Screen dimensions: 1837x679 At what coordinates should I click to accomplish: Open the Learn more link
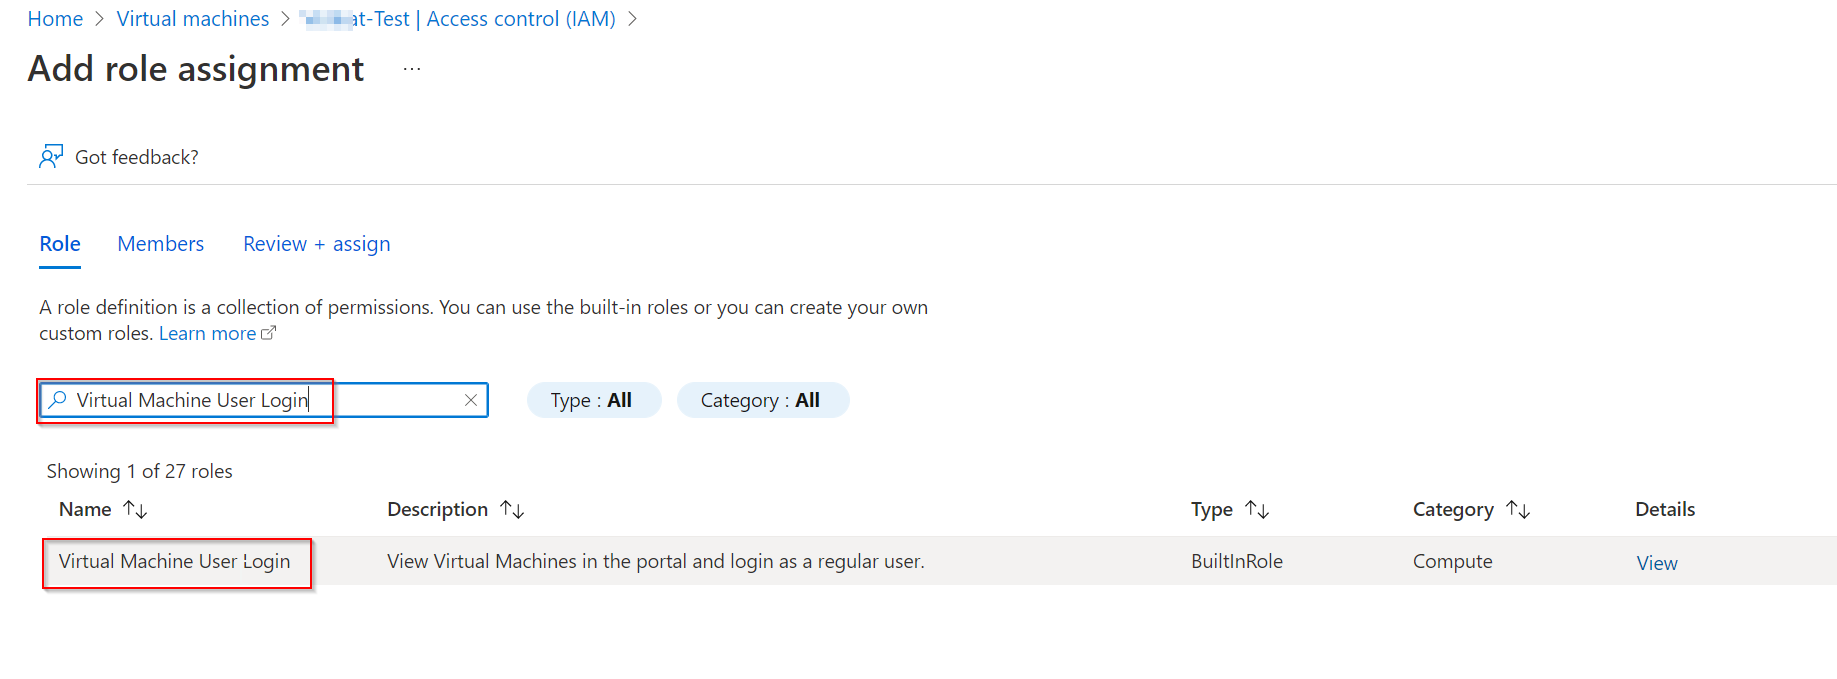click(x=207, y=333)
